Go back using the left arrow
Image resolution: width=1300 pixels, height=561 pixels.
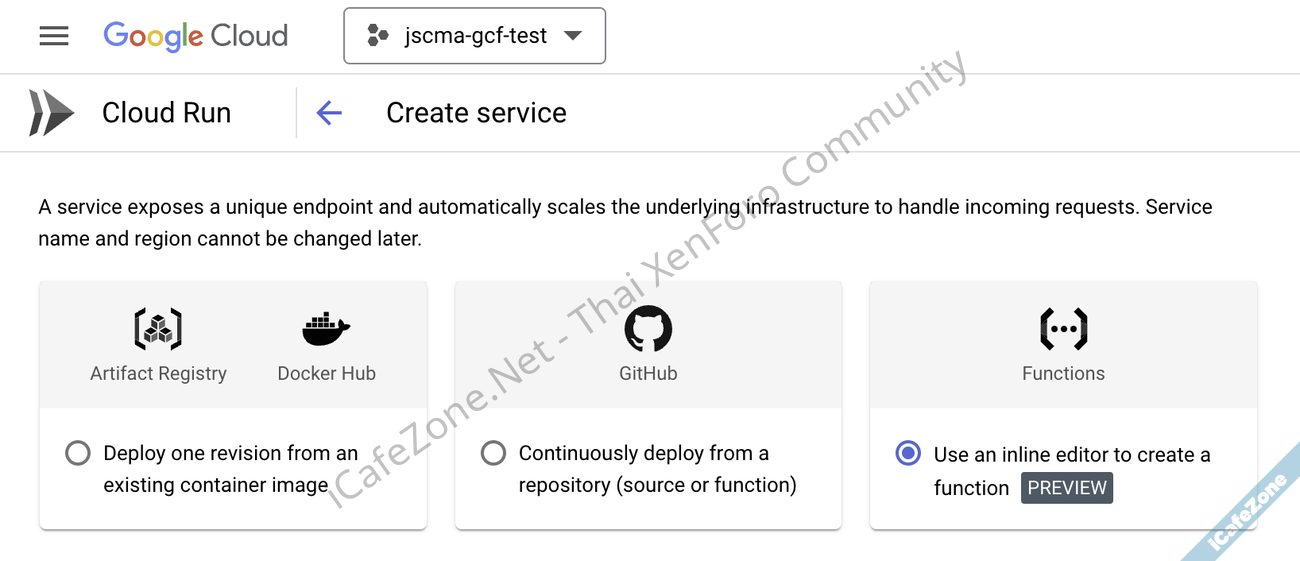click(329, 113)
